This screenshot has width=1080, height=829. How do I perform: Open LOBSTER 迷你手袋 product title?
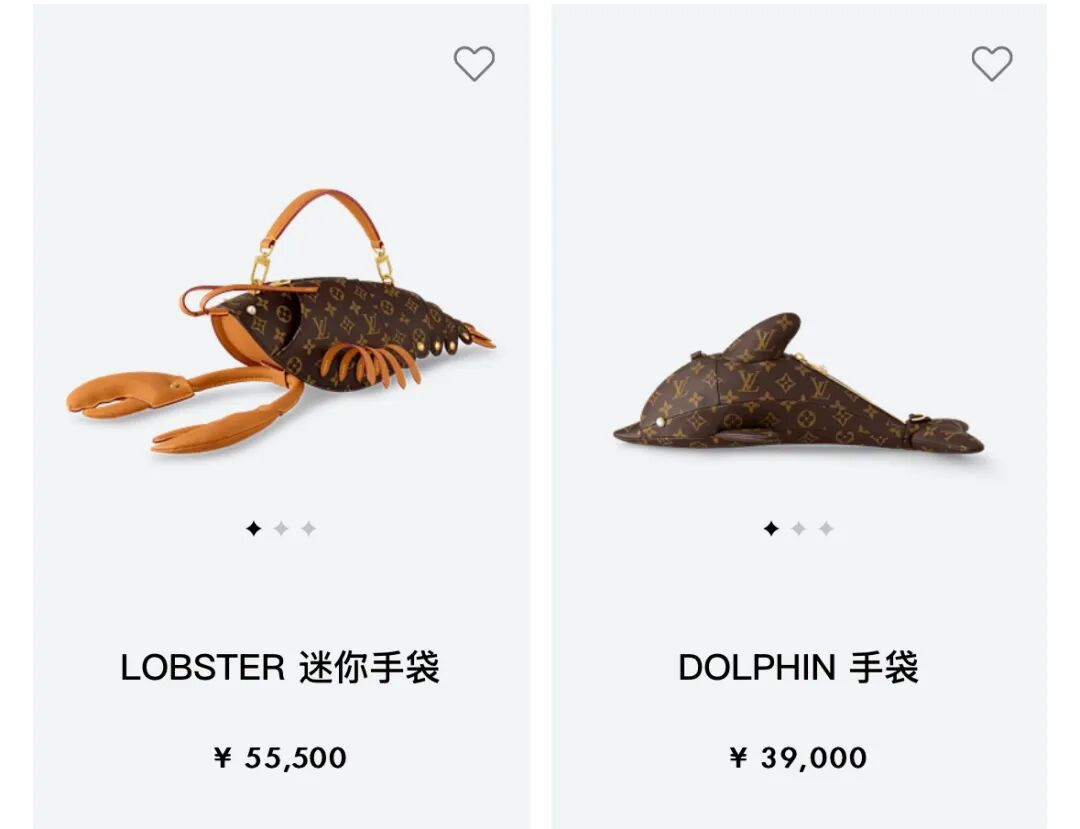click(x=280, y=668)
